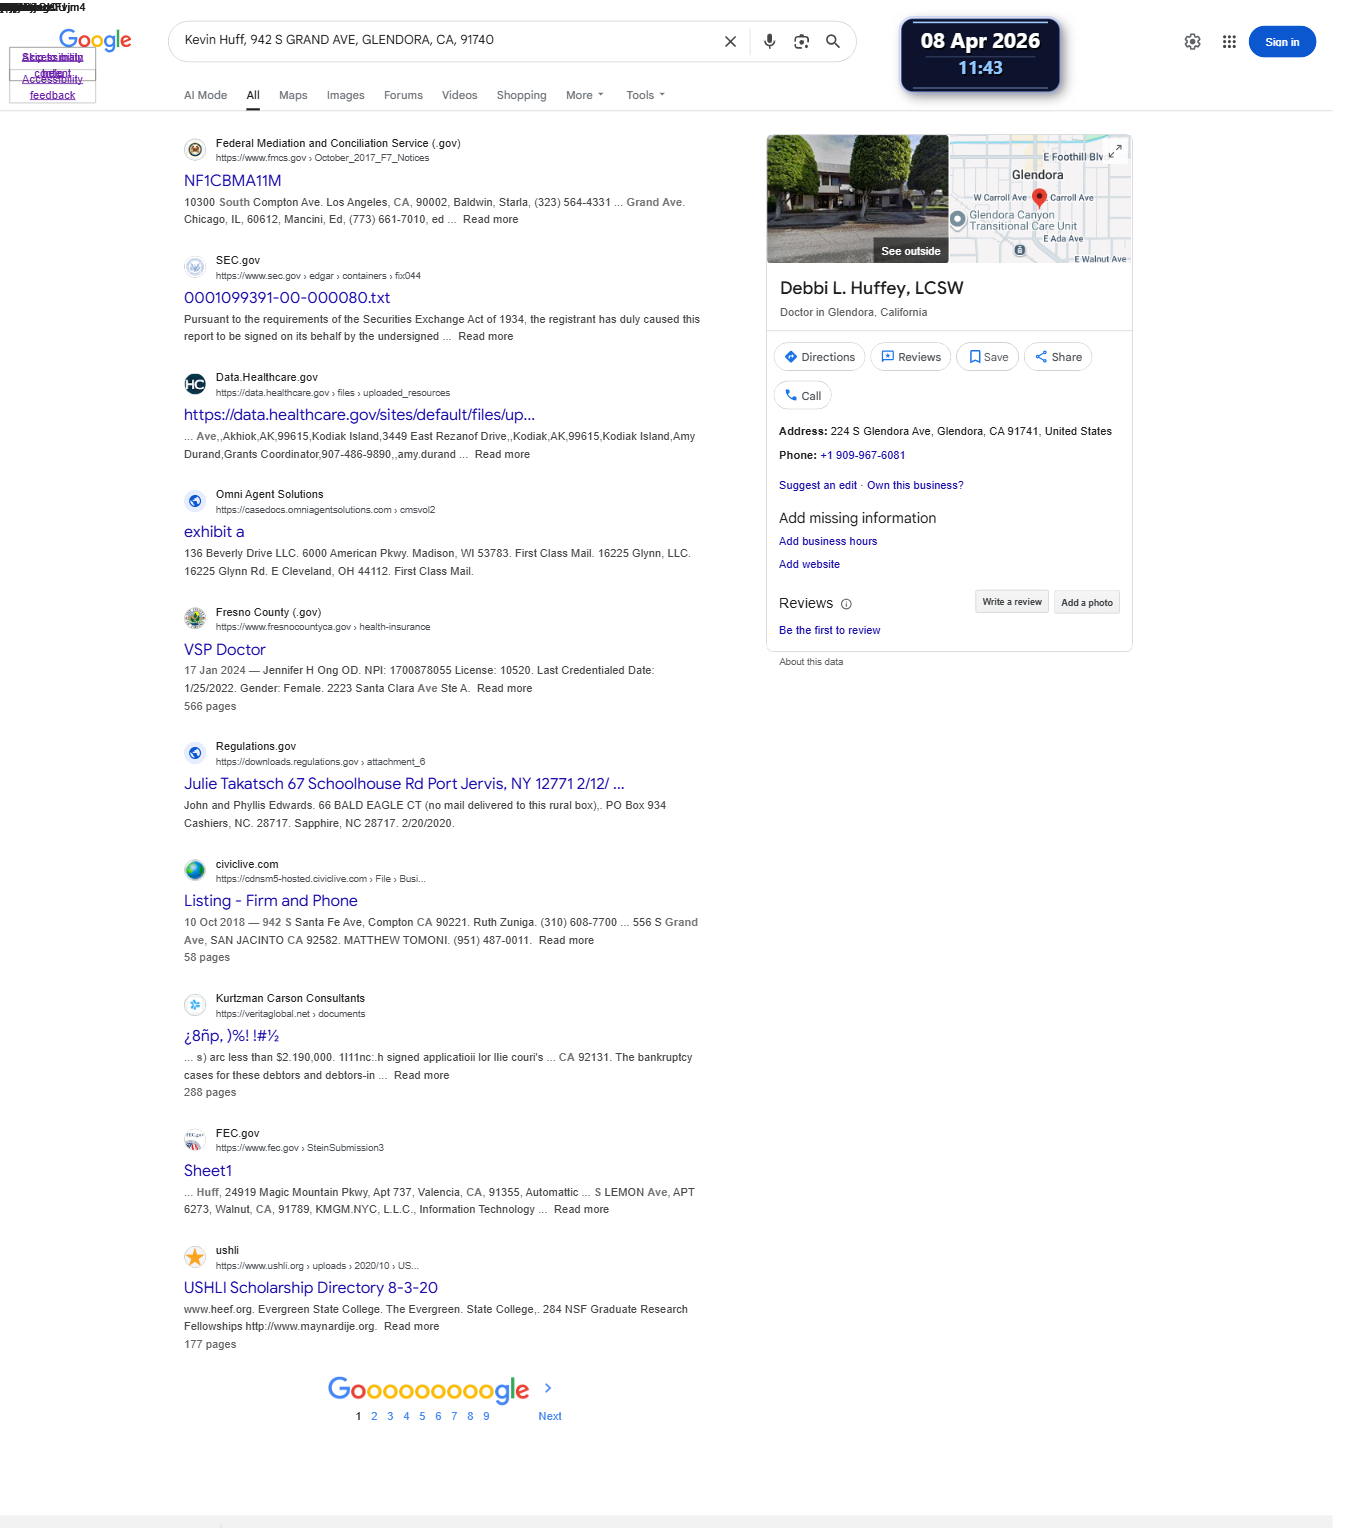
Task: Click the SEC.gov result favicon
Action: pyautogui.click(x=195, y=267)
